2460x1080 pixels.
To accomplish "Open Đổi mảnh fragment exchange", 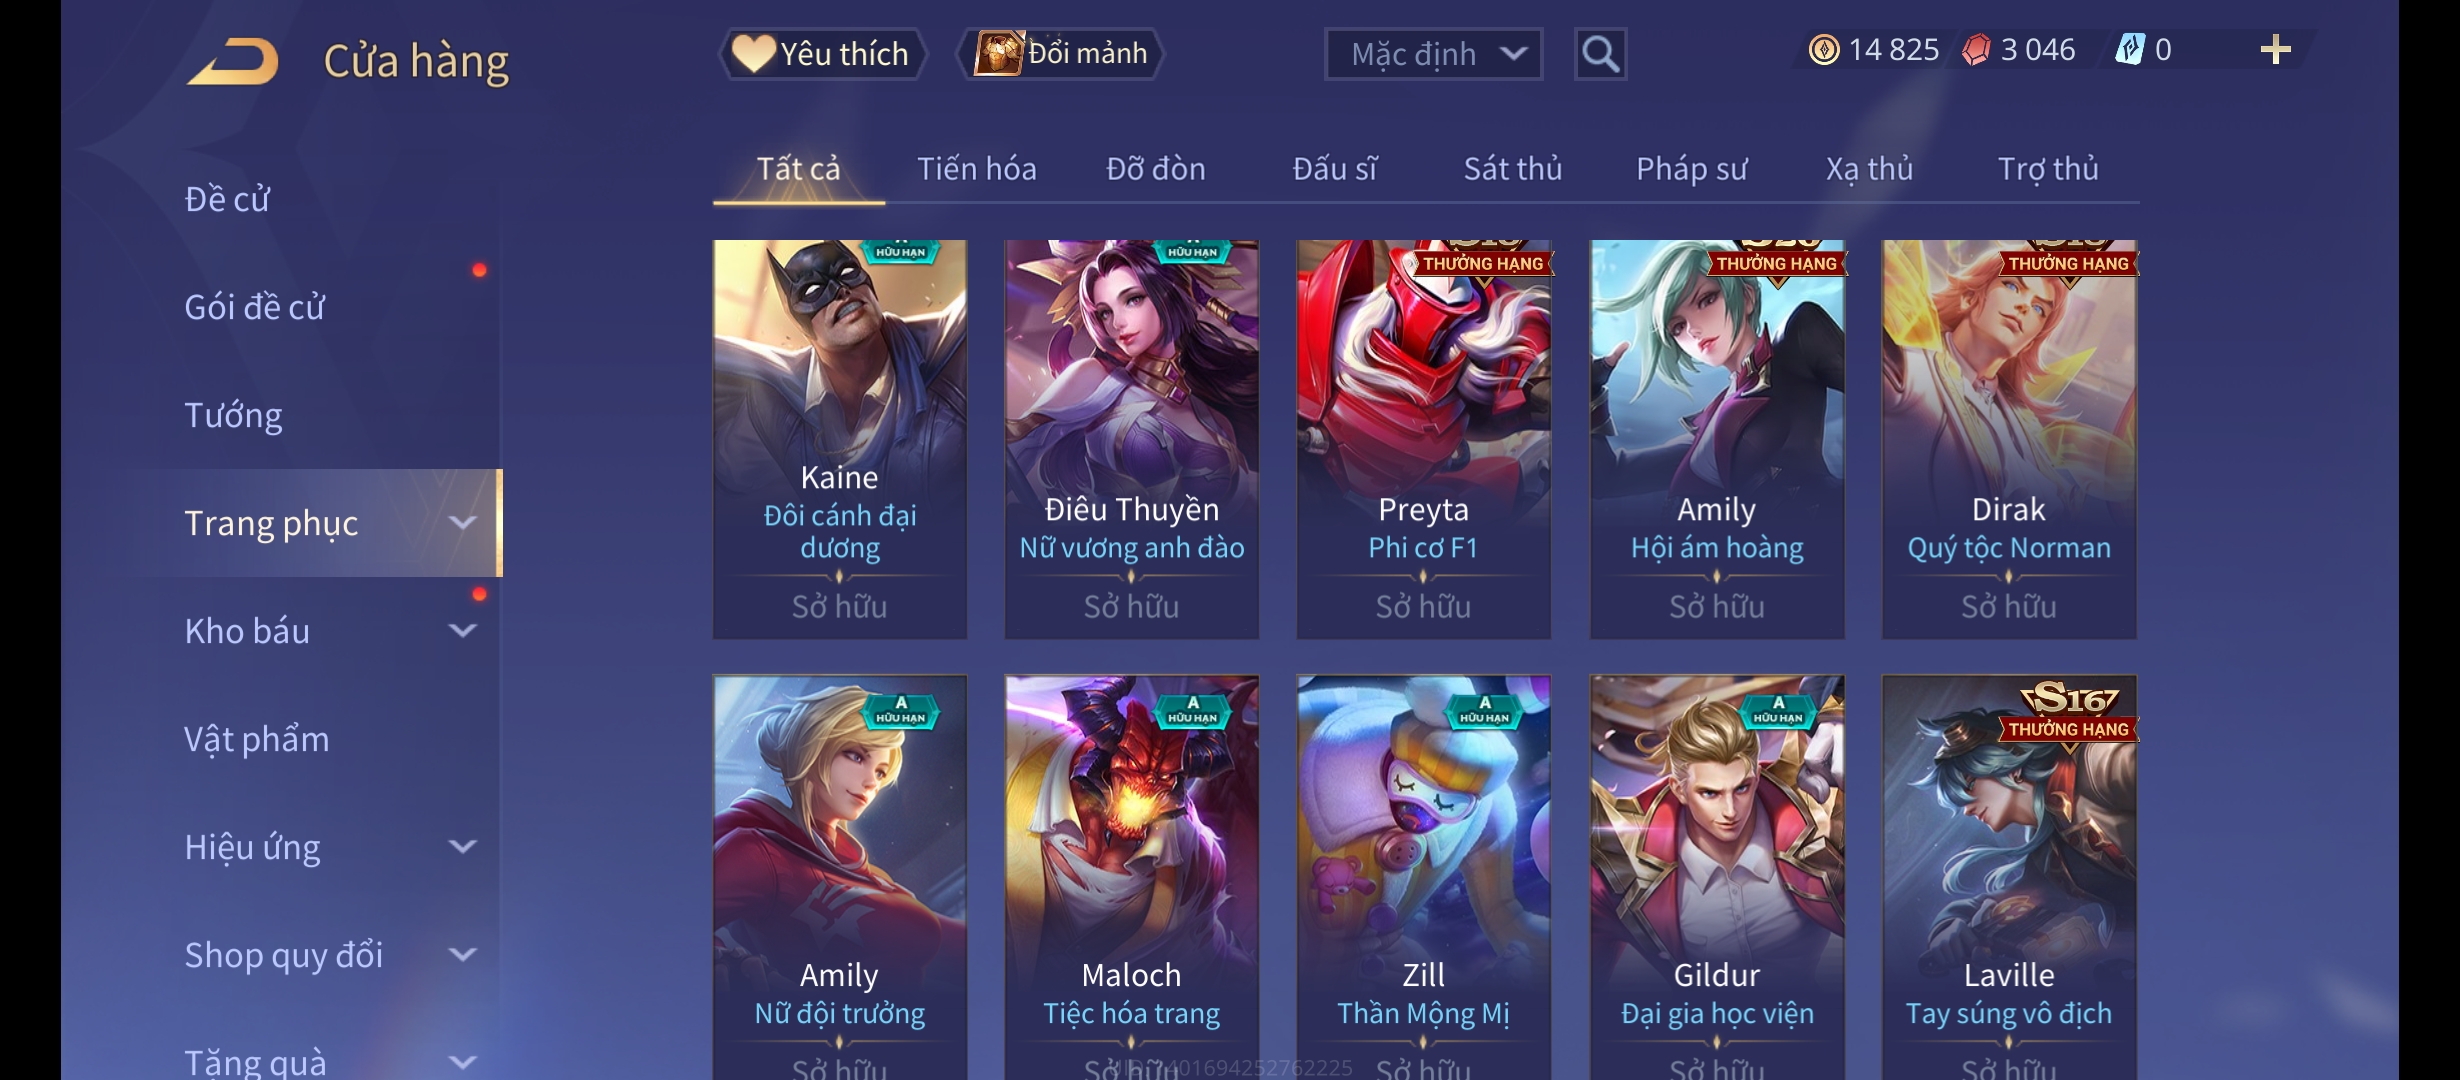I will tap(1061, 54).
